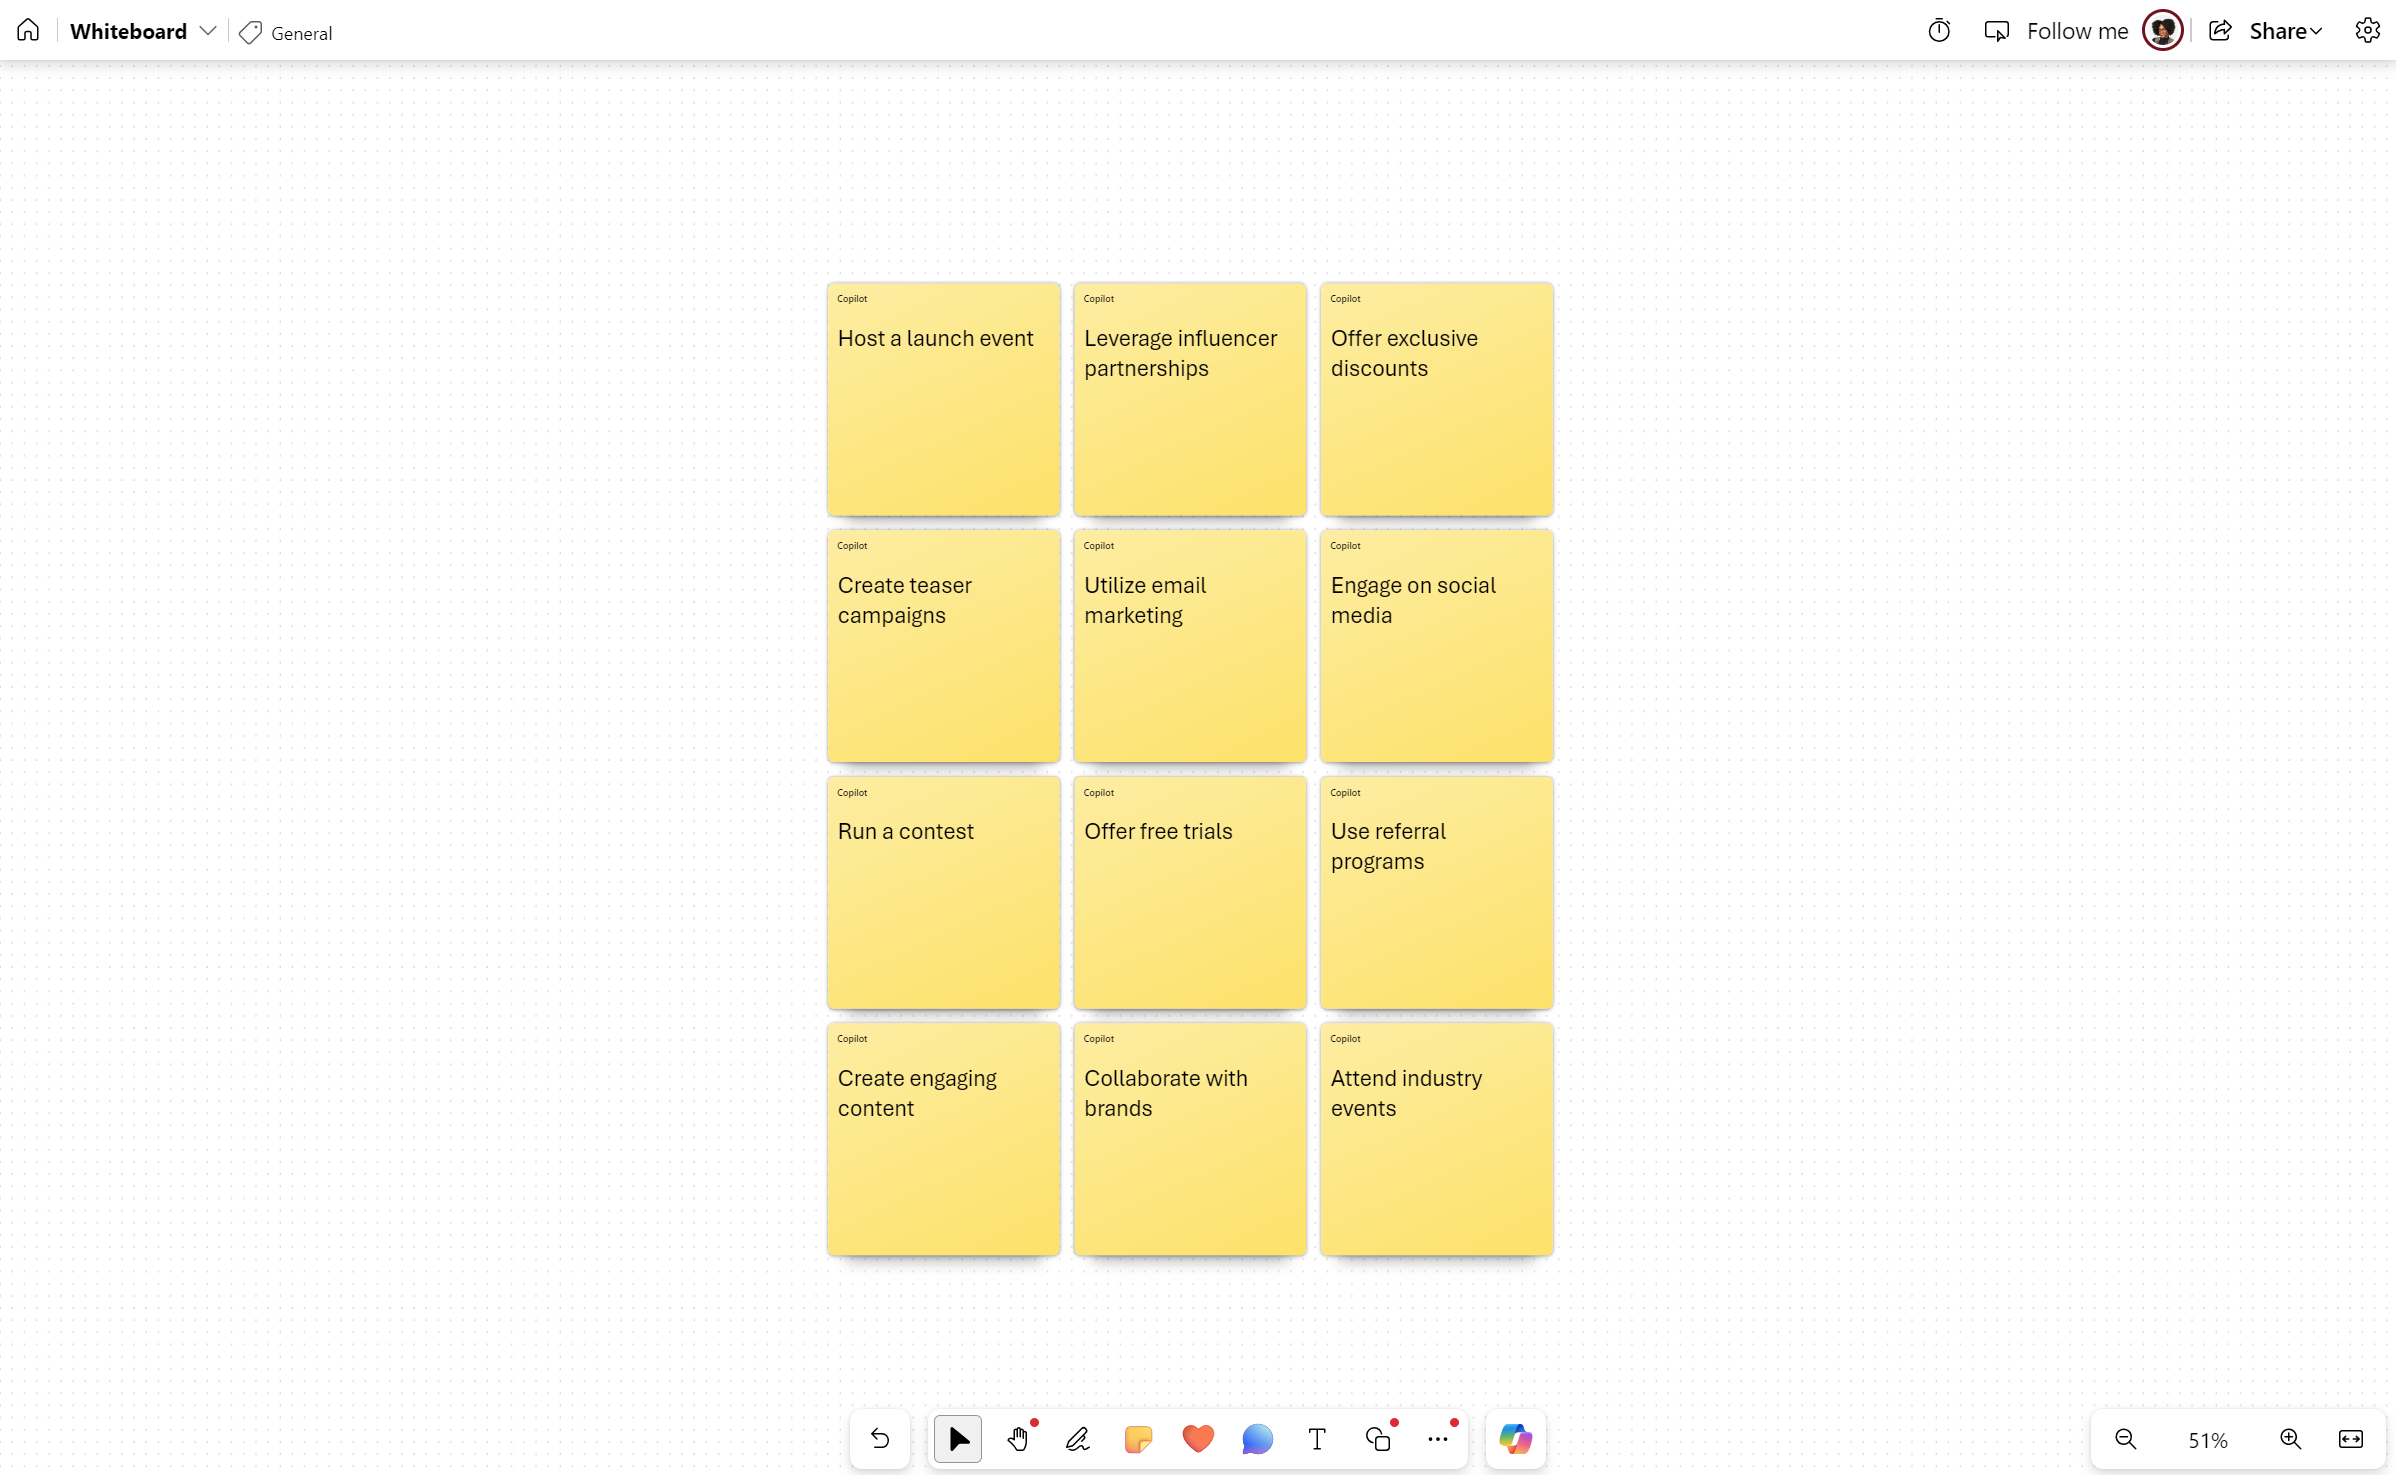2396x1475 pixels.
Task: Select 'Attend industry events' sticky note
Action: 1436,1139
